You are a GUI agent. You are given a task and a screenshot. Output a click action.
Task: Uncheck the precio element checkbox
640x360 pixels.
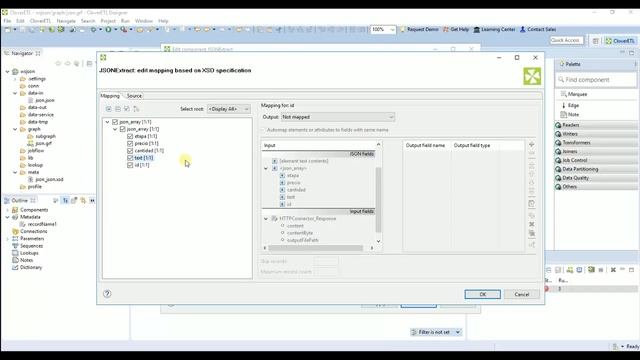(130, 144)
